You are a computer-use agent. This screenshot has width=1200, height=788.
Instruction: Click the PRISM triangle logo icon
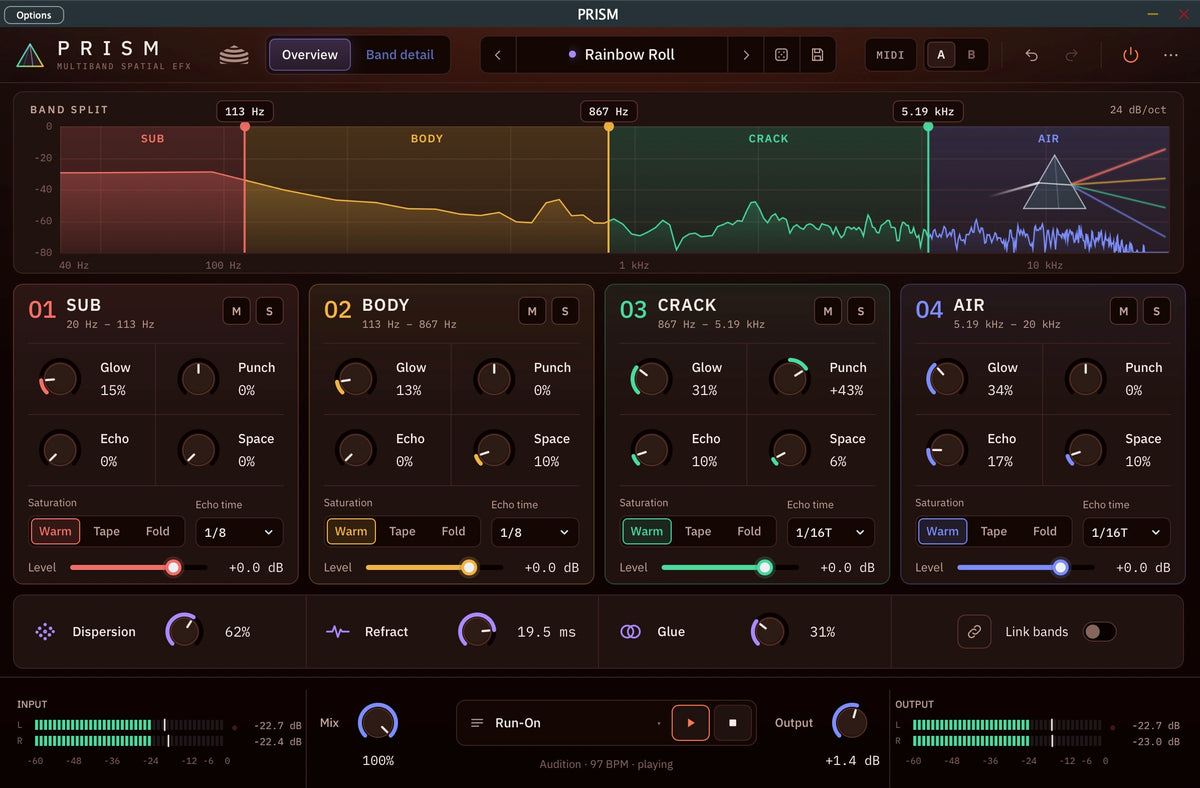[30, 55]
